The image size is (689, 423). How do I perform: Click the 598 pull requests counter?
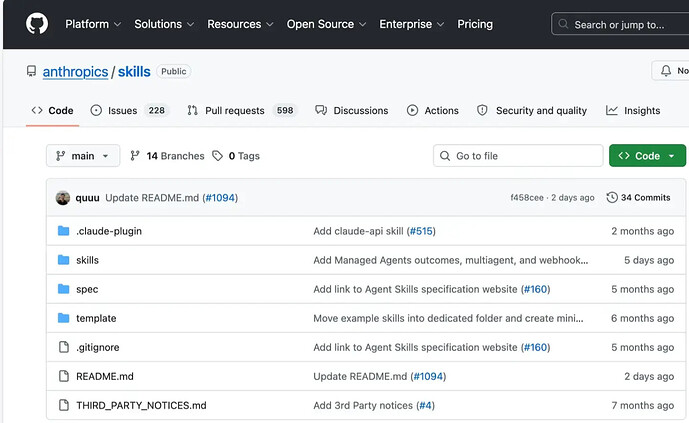click(x=285, y=110)
